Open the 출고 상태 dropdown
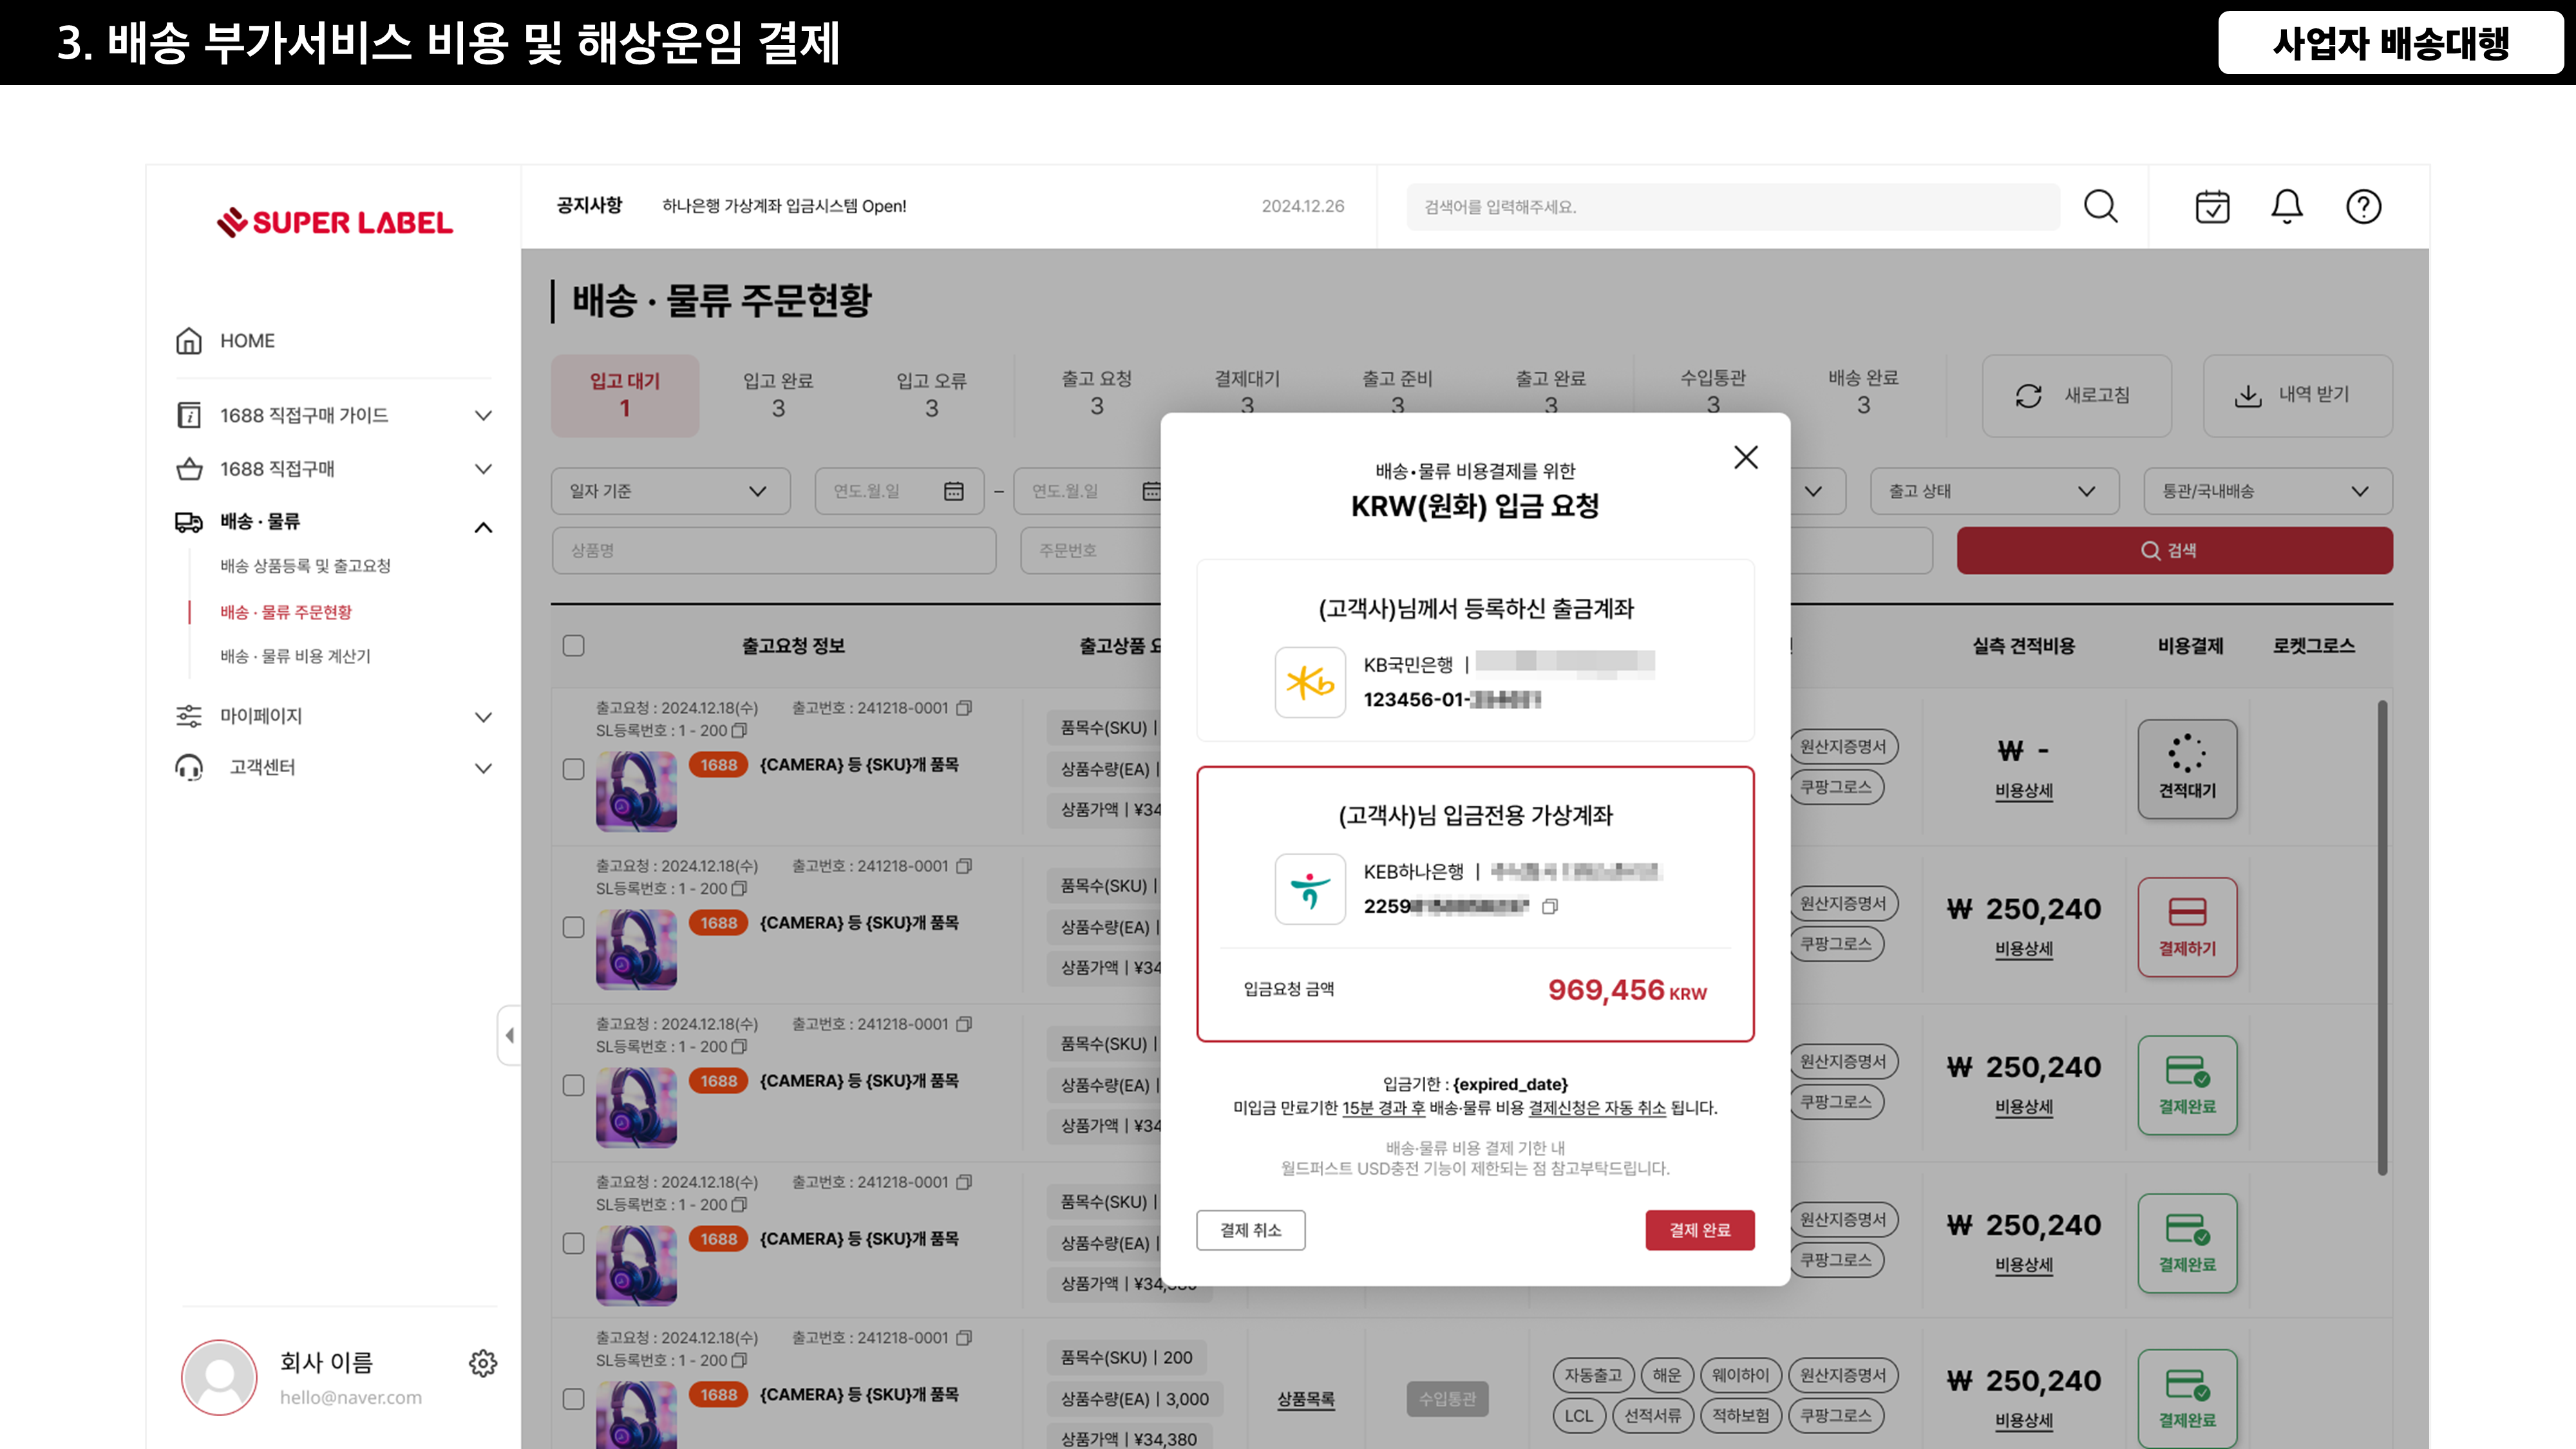The width and height of the screenshot is (2576, 1449). 1994,491
